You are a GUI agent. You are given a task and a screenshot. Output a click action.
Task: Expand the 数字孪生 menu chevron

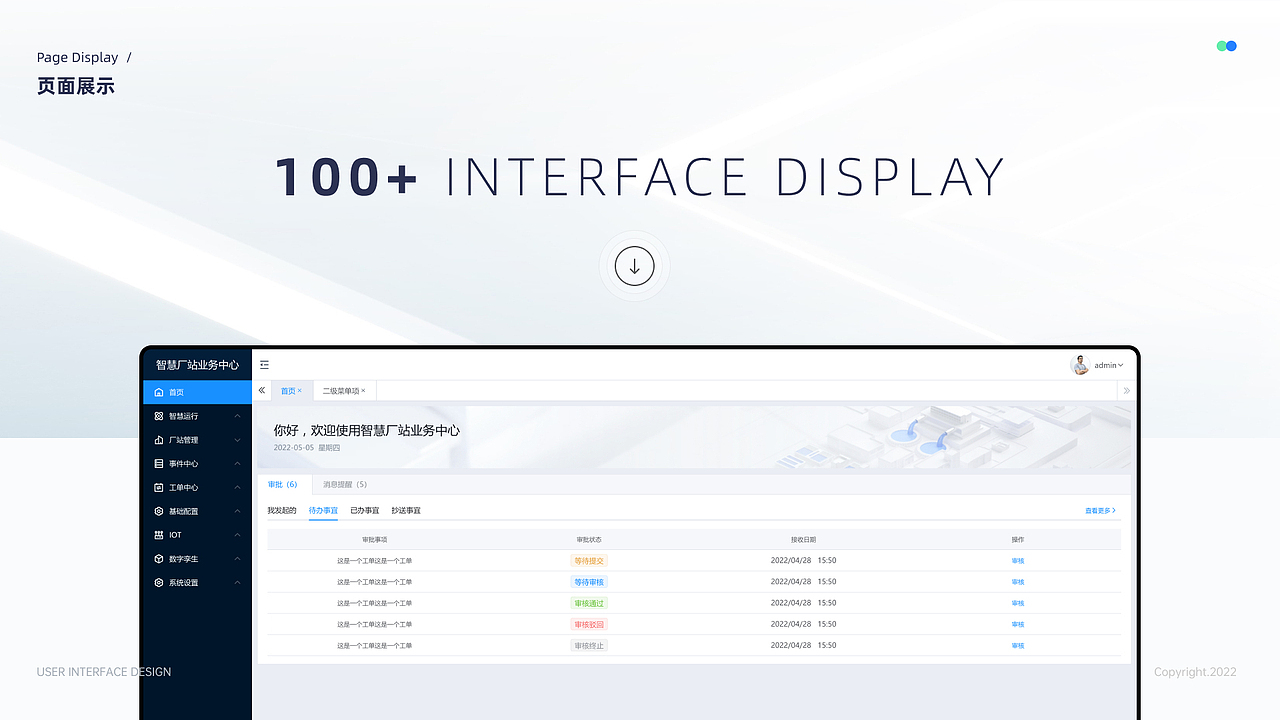[x=237, y=559]
